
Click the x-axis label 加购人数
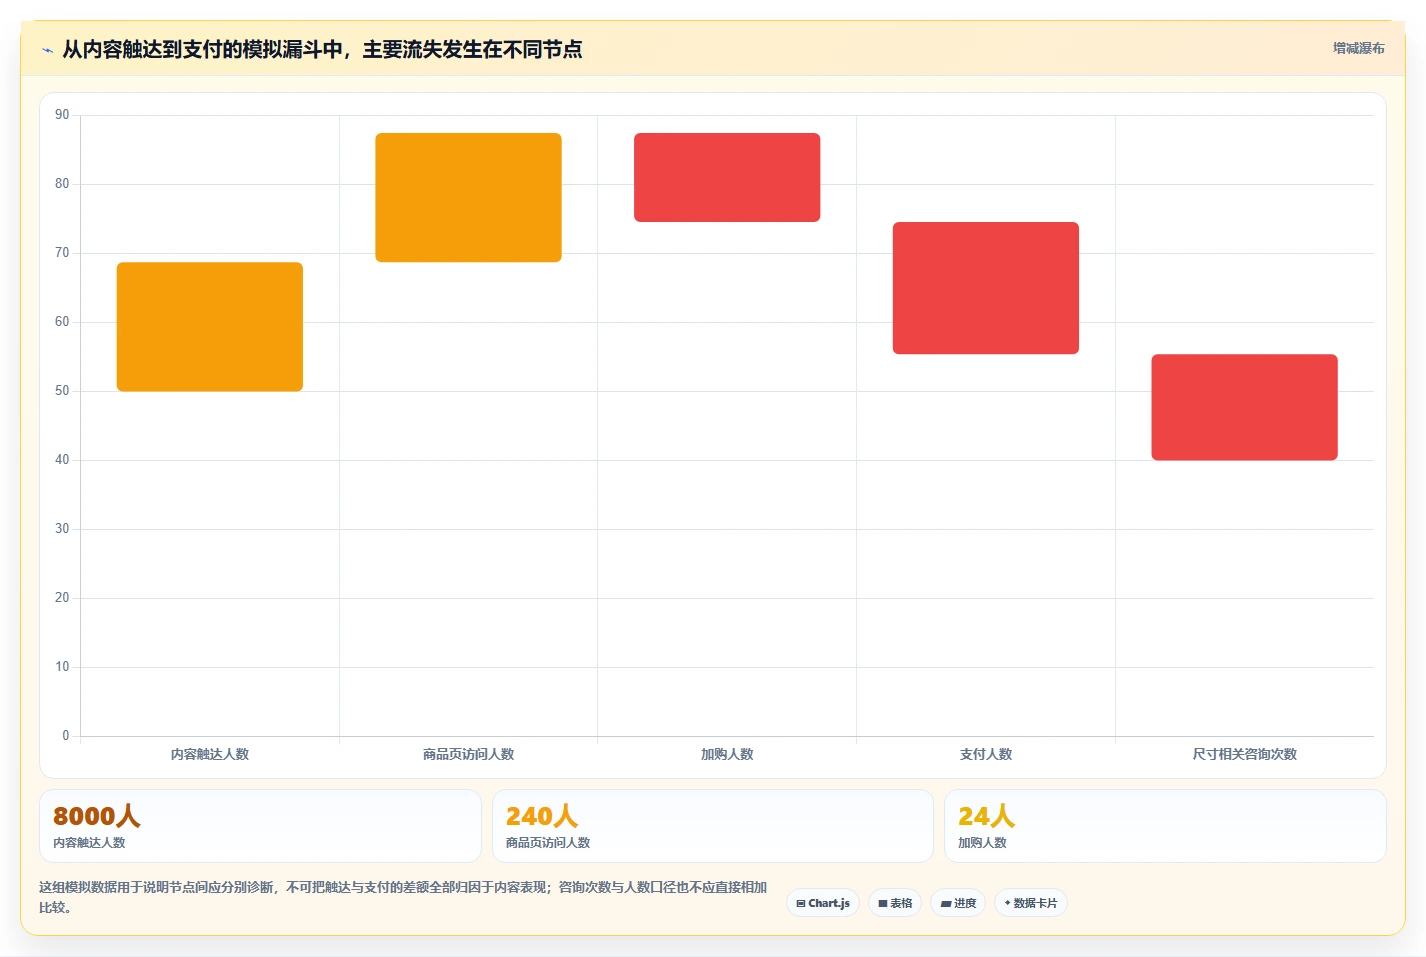click(x=727, y=754)
